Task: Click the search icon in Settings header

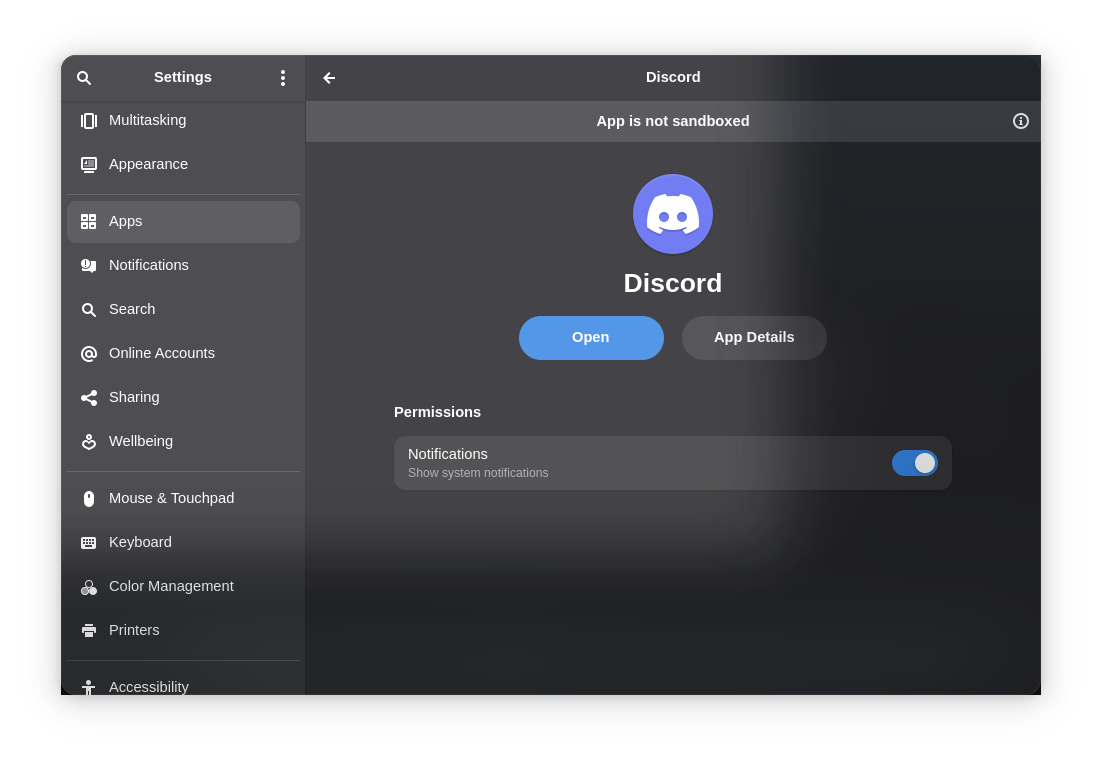Action: [84, 78]
